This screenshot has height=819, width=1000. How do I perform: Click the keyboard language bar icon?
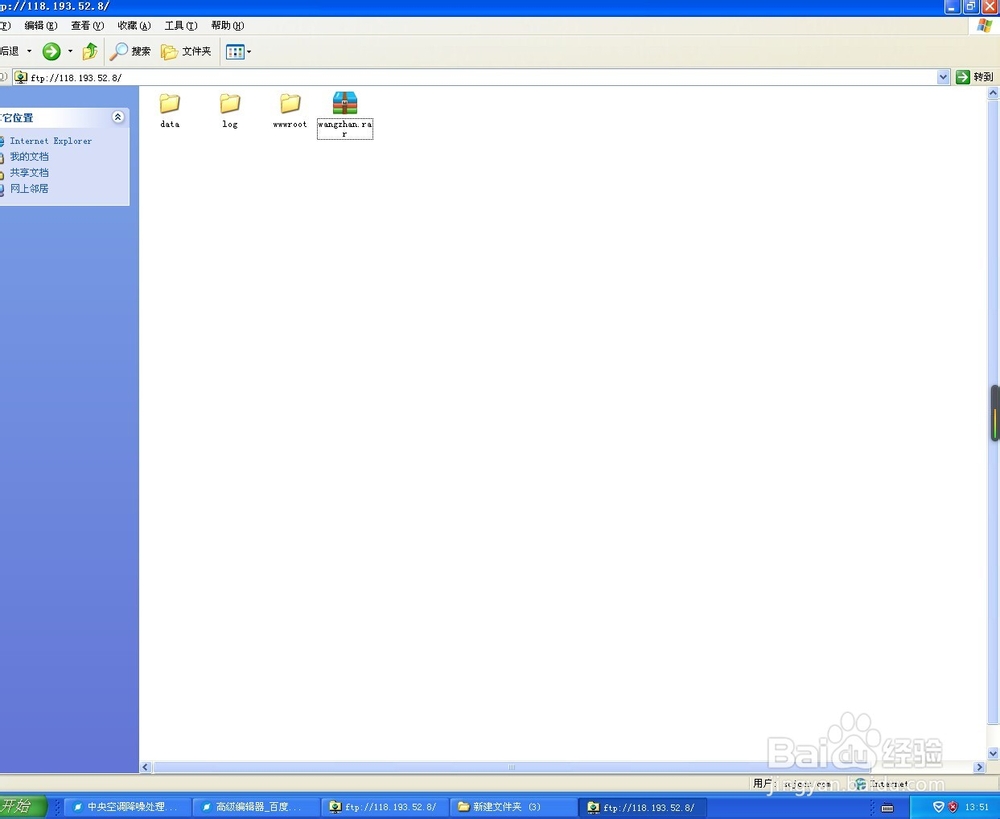(887, 808)
